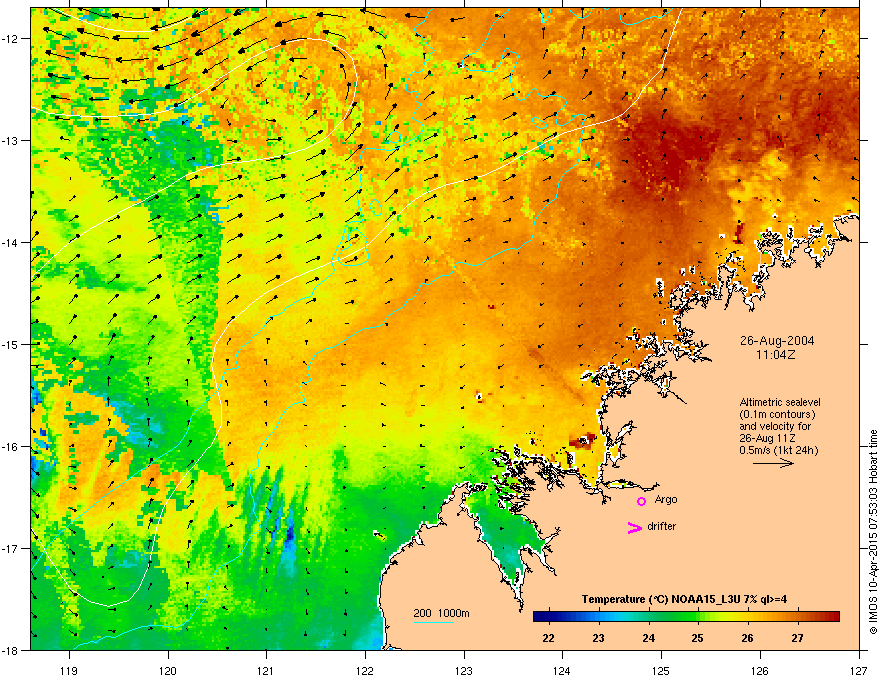Click the IMOS copyright timestamp on right edge

(873, 532)
